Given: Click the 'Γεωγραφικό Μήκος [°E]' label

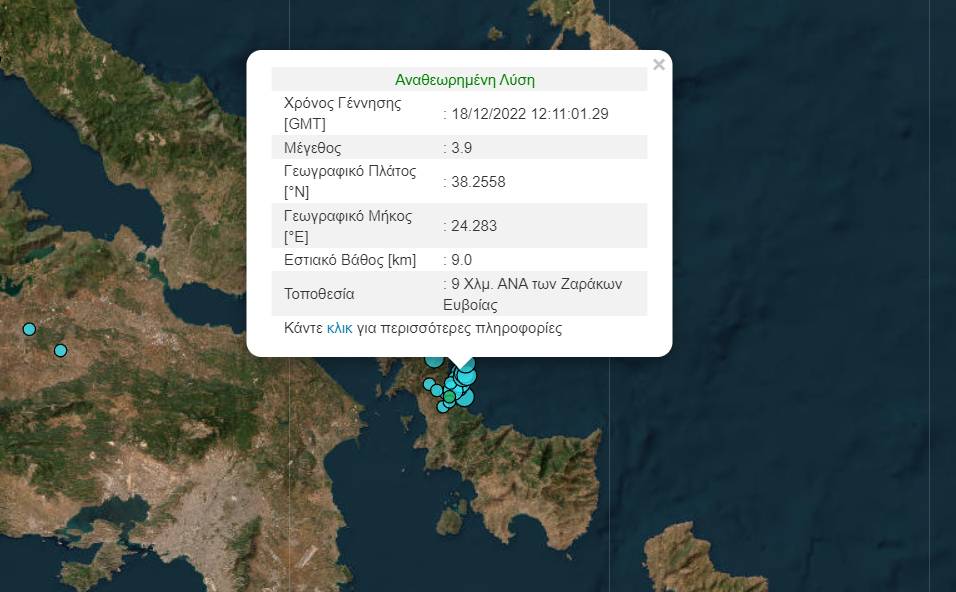Looking at the screenshot, I should coord(348,226).
